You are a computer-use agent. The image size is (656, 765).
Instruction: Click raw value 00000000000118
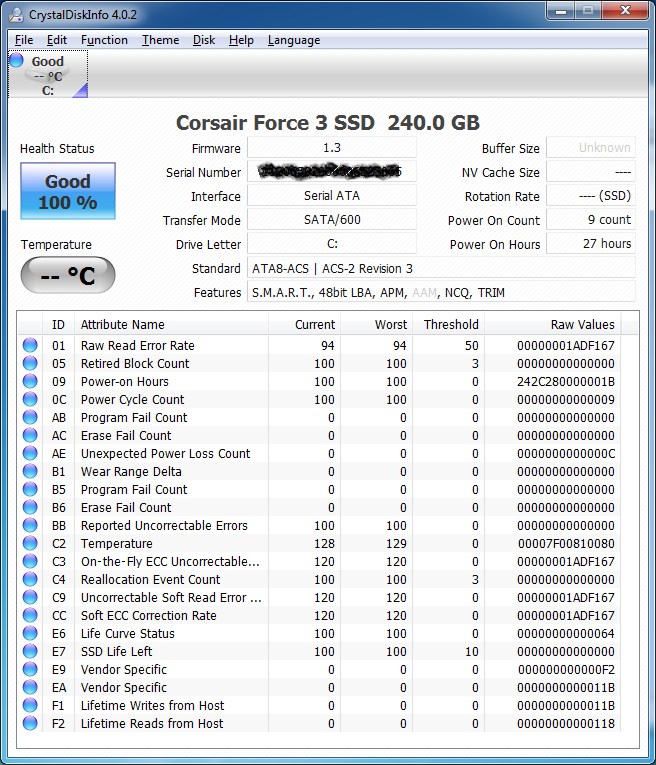tap(566, 724)
